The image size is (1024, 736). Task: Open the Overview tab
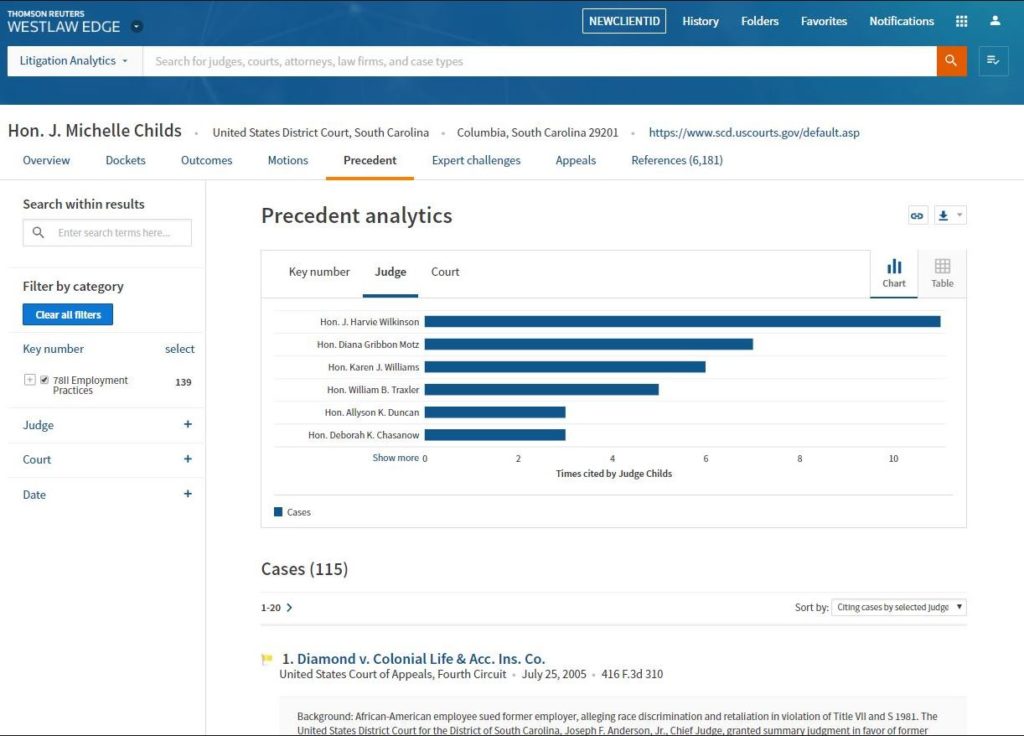pyautogui.click(x=46, y=161)
